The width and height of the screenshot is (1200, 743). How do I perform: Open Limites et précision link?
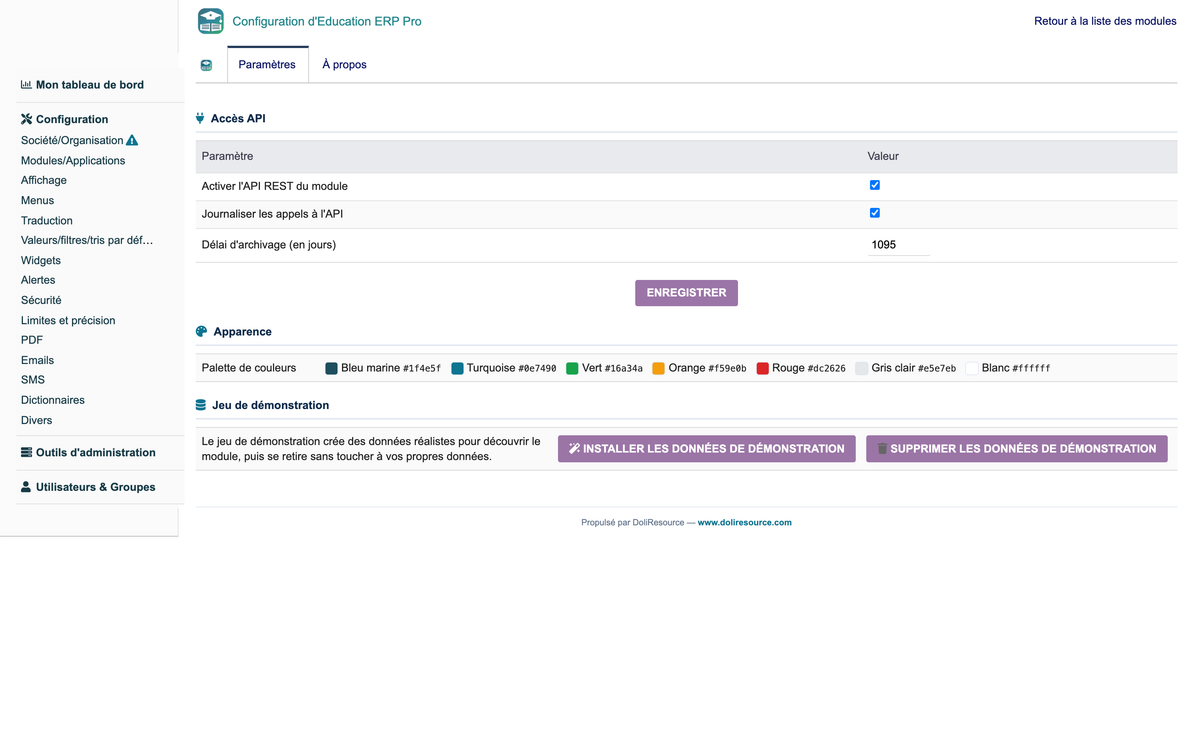pos(68,320)
